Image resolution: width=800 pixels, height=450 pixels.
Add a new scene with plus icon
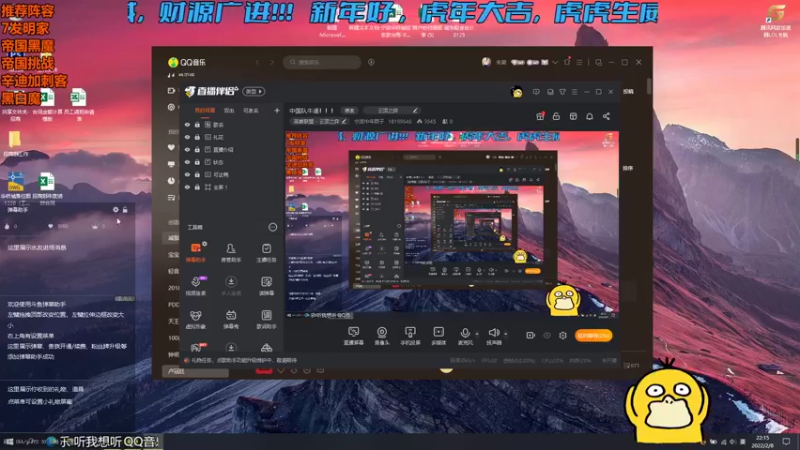click(277, 110)
